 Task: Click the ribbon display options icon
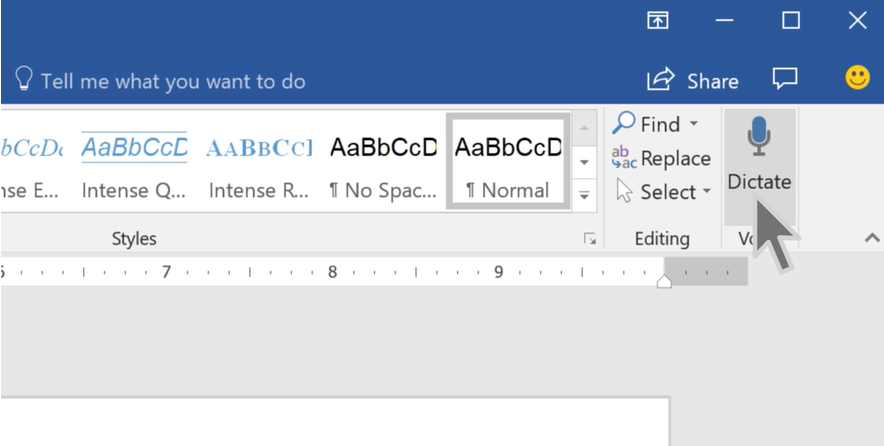657,20
